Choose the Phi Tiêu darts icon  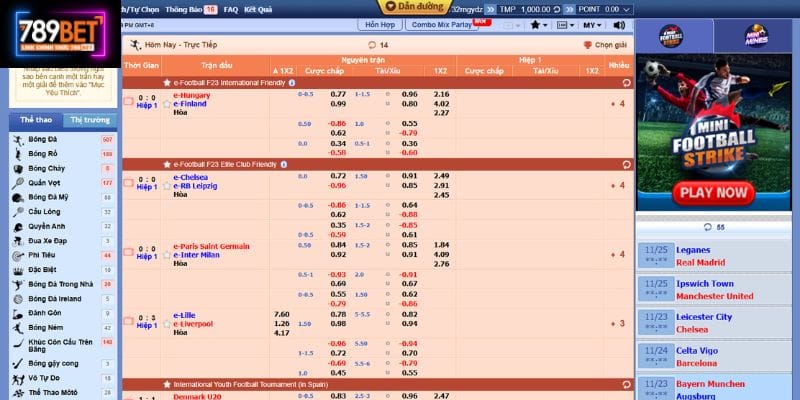(18, 255)
